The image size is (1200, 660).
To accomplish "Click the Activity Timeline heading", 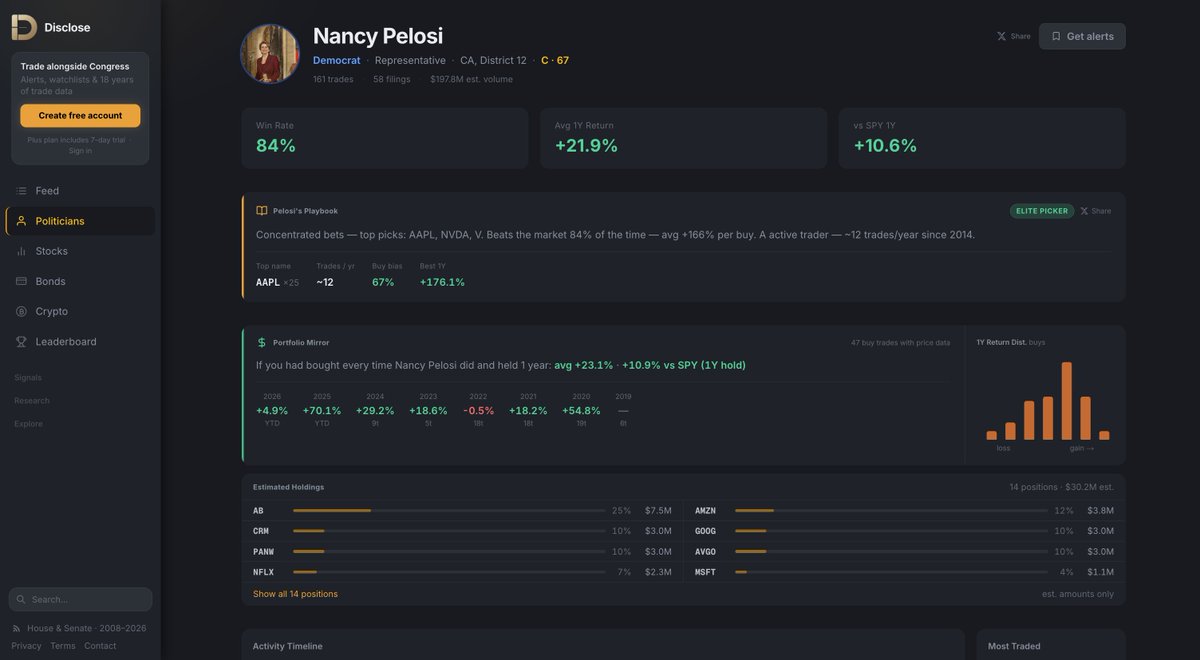I will 287,646.
